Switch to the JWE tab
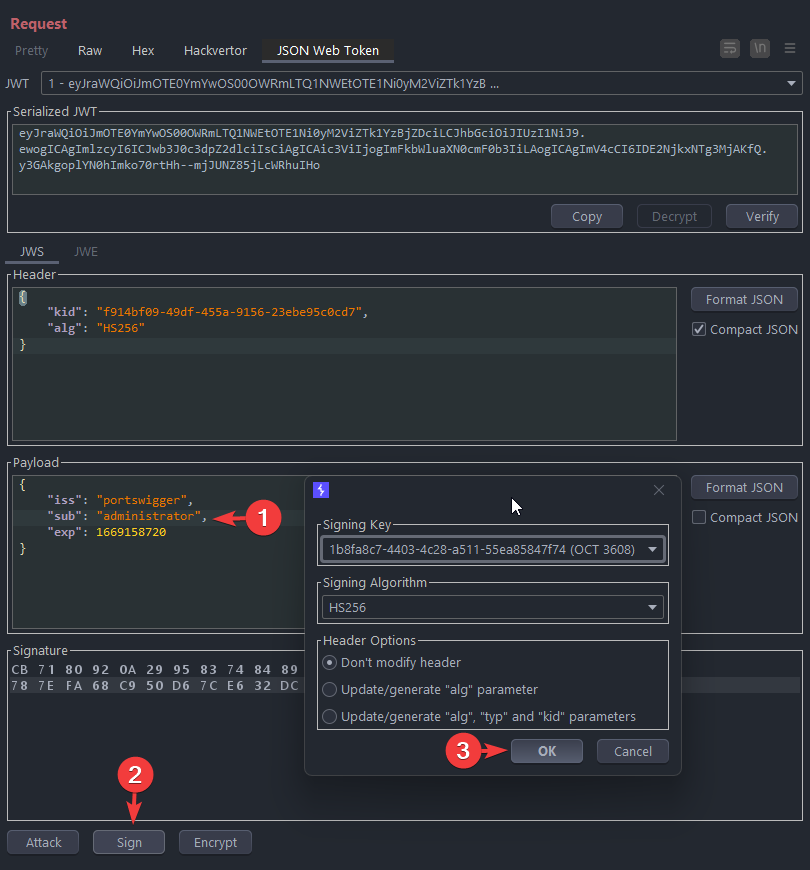Image resolution: width=810 pixels, height=870 pixels. tap(86, 251)
